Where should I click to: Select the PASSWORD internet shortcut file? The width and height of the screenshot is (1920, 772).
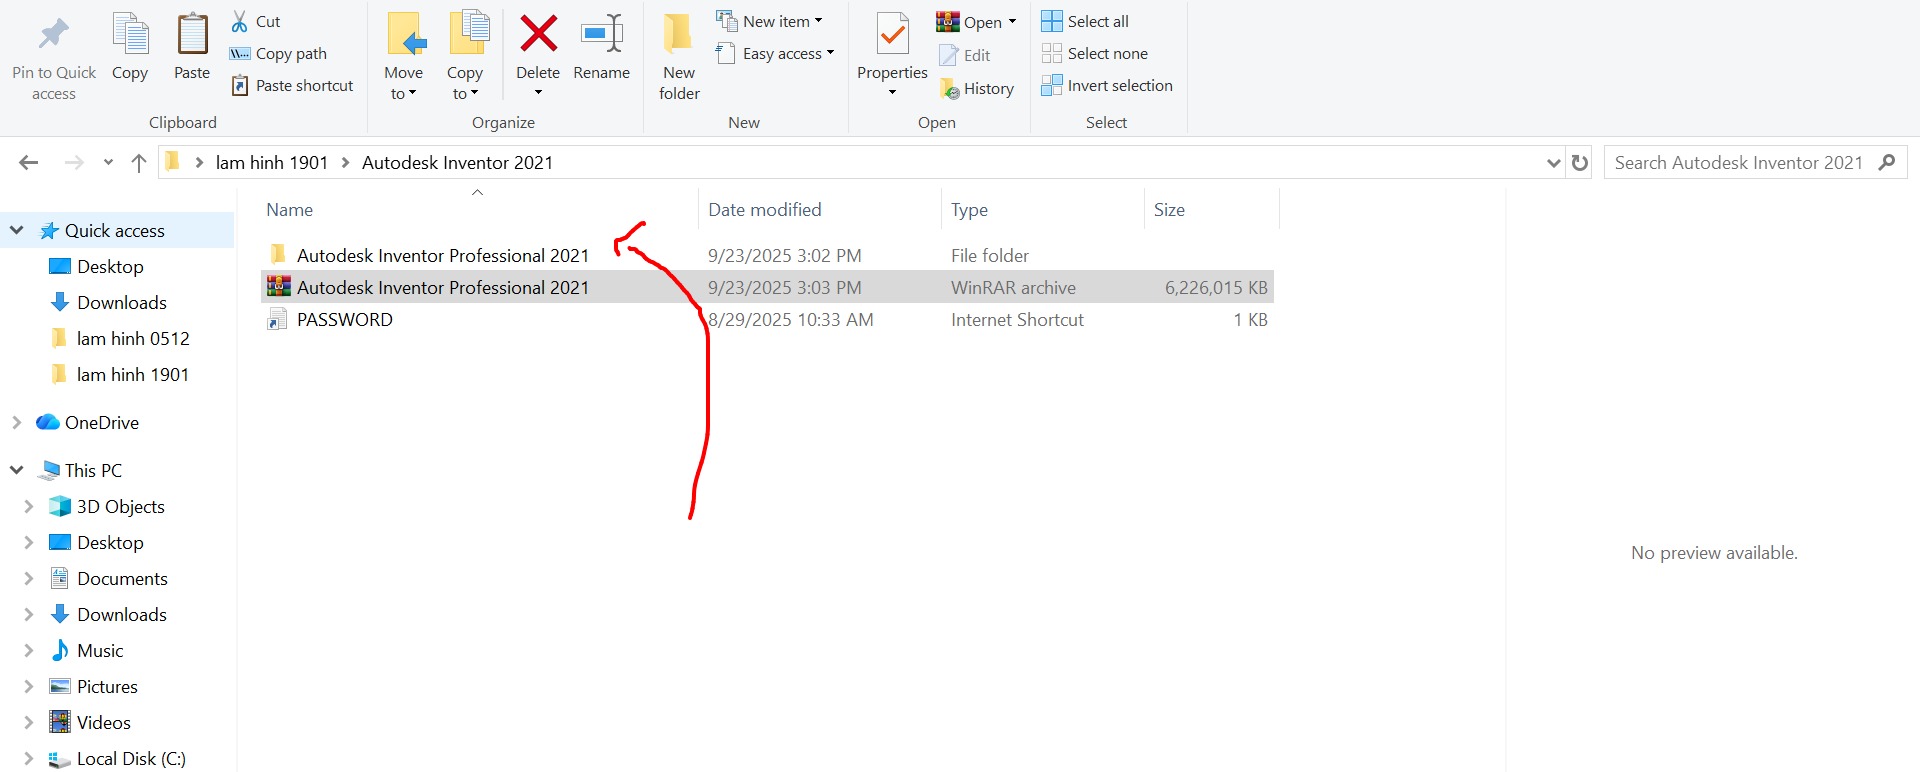click(x=344, y=320)
